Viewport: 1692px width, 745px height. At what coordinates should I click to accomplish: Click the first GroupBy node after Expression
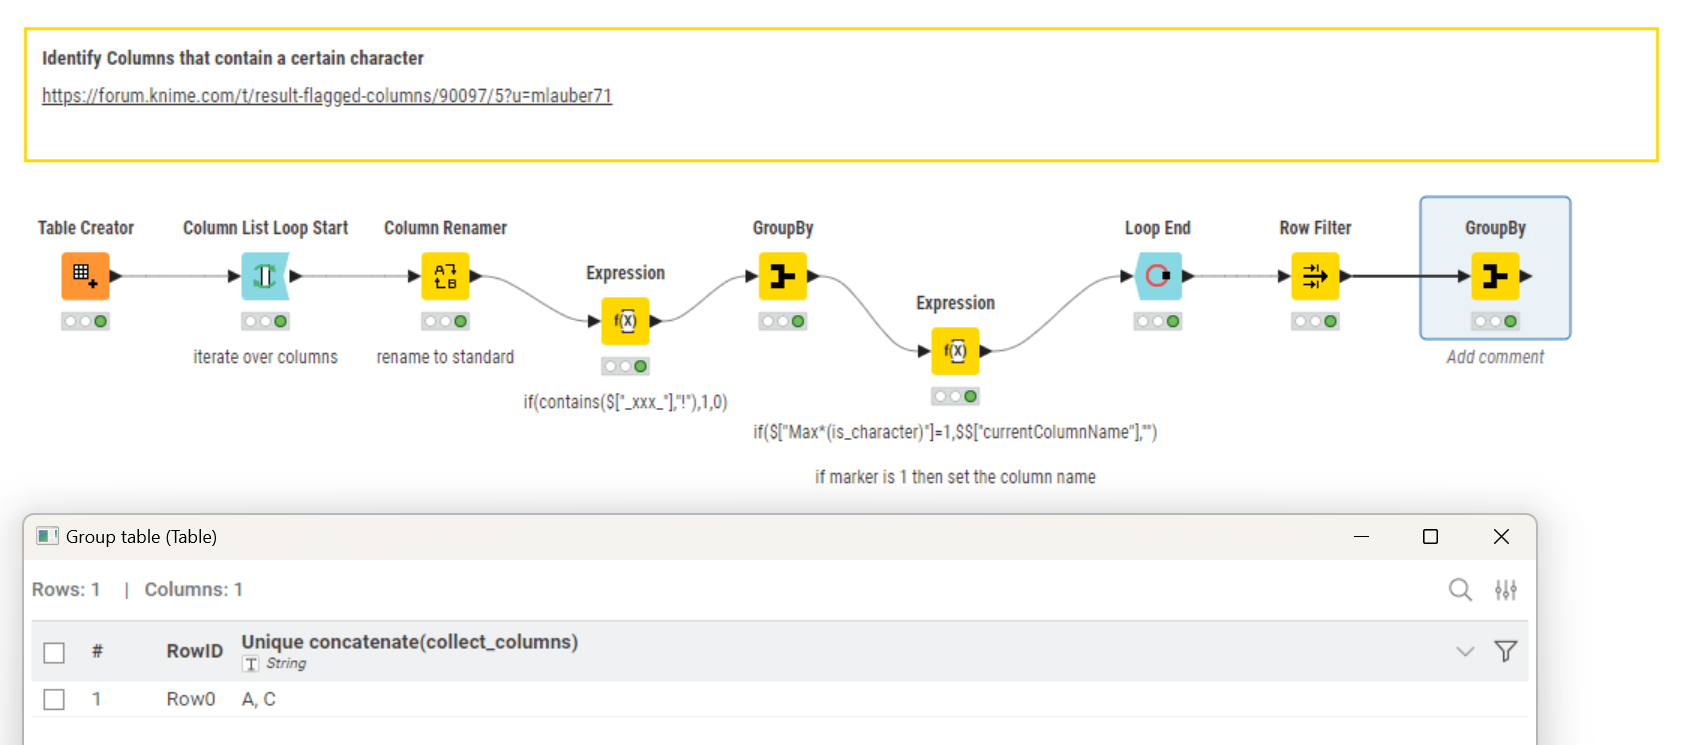click(x=782, y=276)
